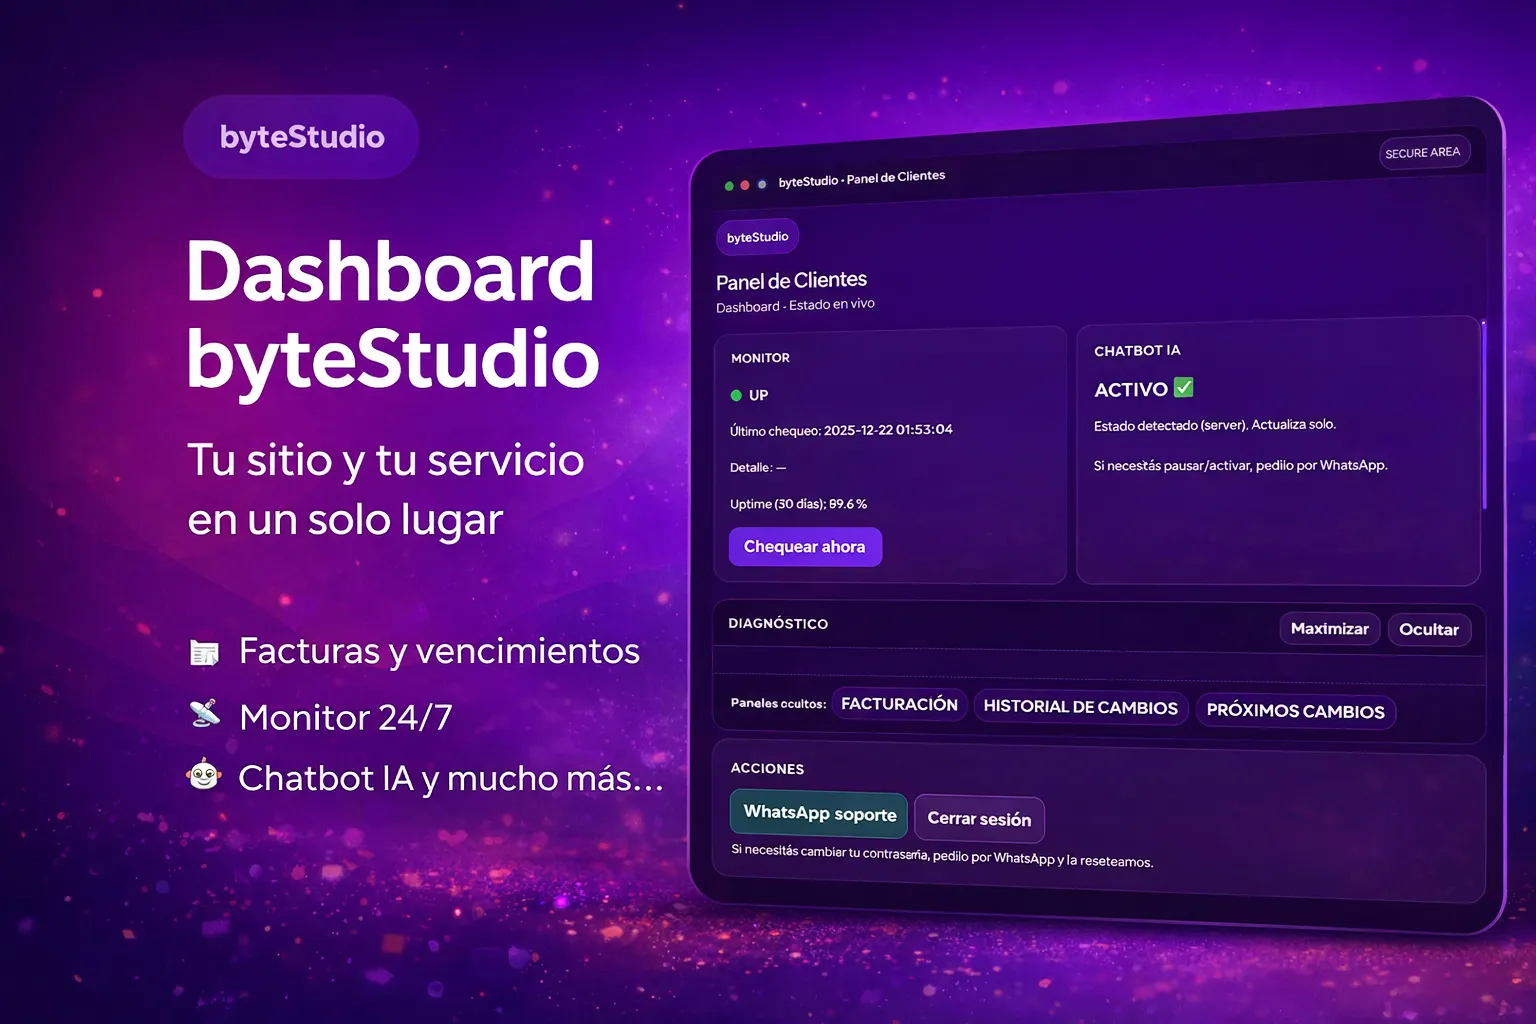
Task: Click the SECURE AREA badge
Action: [x=1423, y=153]
